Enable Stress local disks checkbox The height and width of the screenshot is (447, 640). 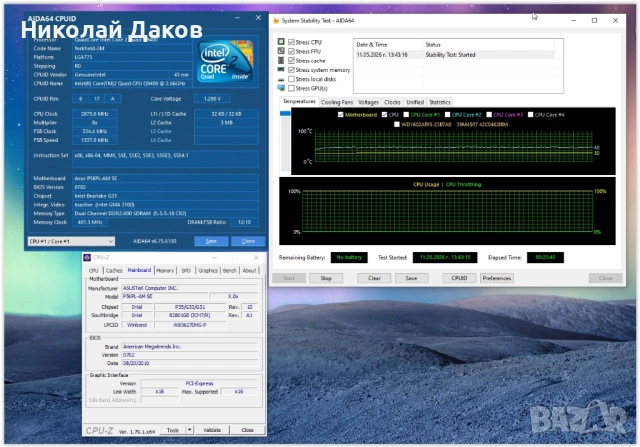click(291, 79)
